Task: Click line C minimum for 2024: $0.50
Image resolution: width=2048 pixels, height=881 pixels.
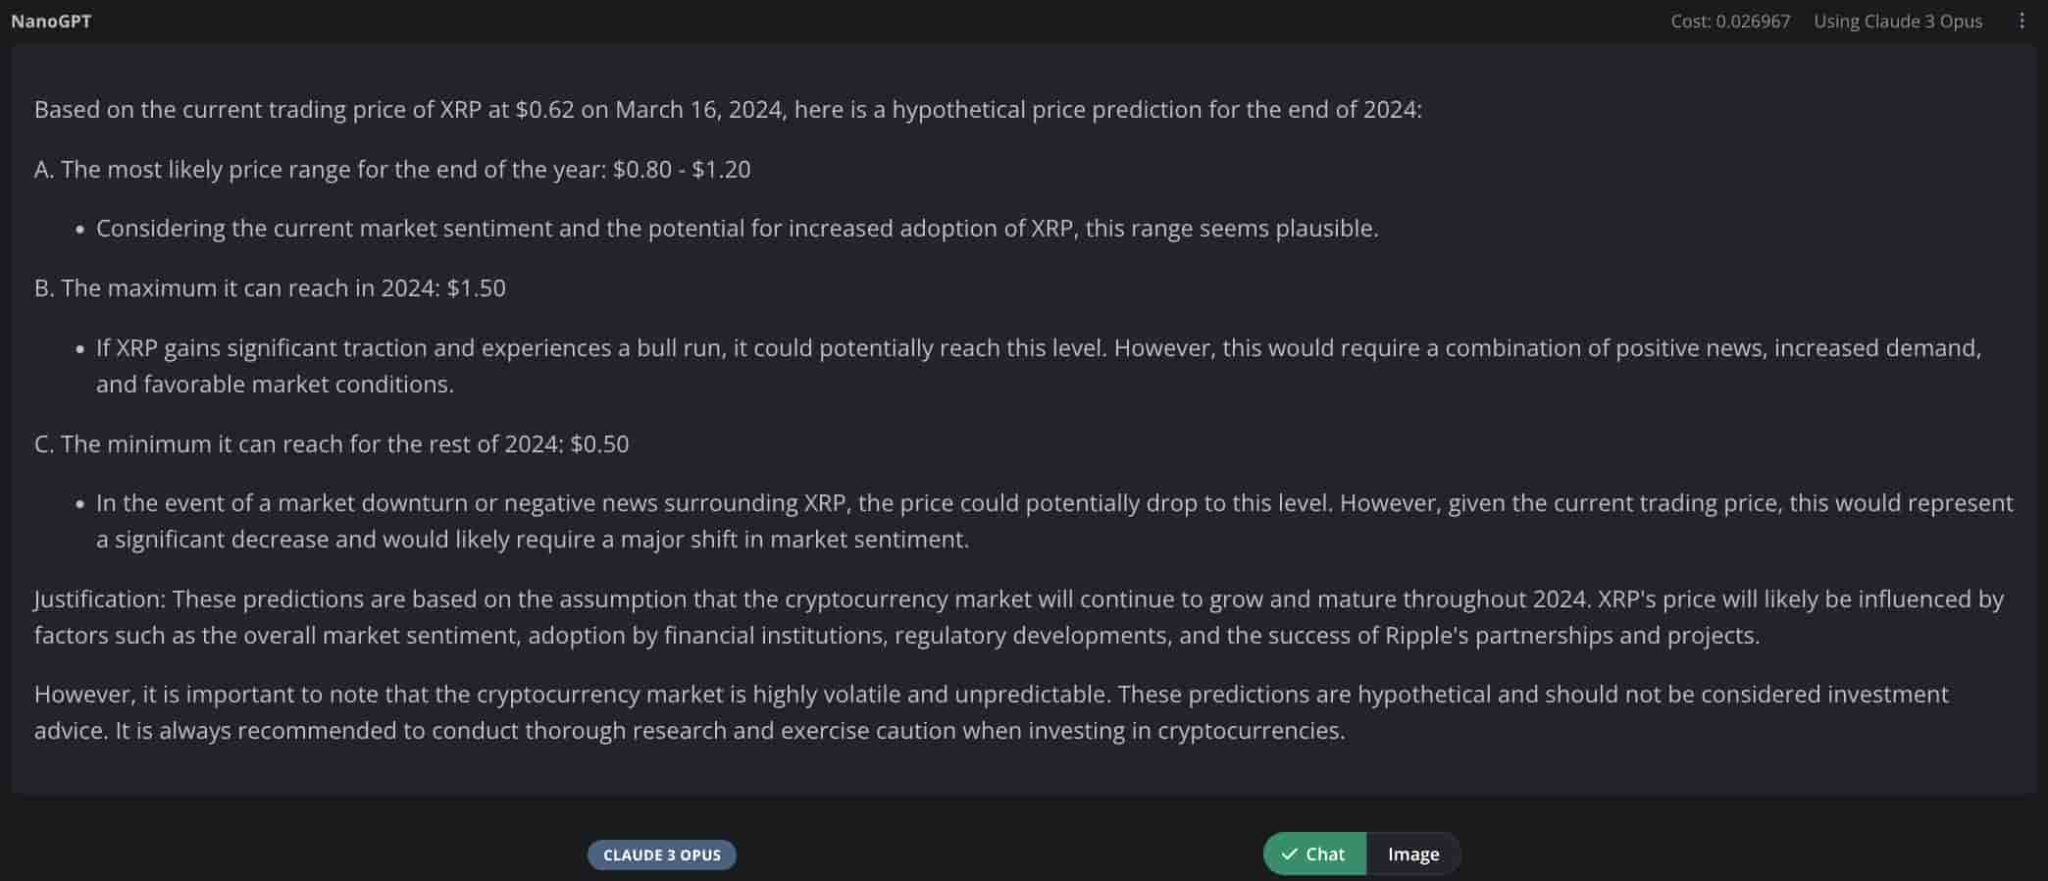Action: [x=331, y=444]
